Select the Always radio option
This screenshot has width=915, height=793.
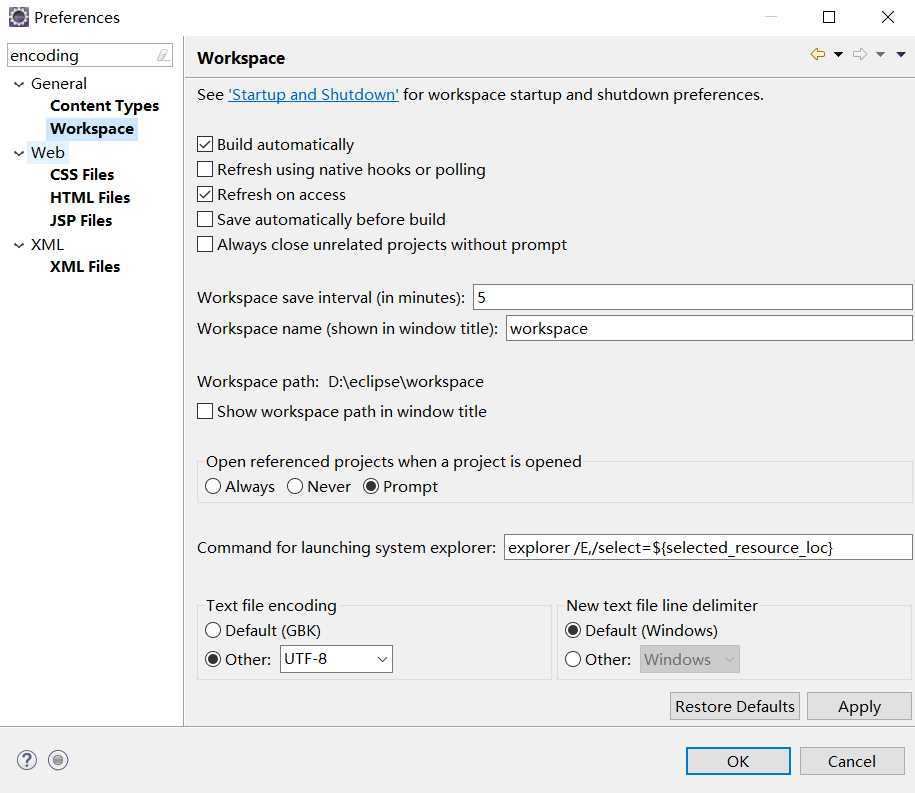[213, 487]
